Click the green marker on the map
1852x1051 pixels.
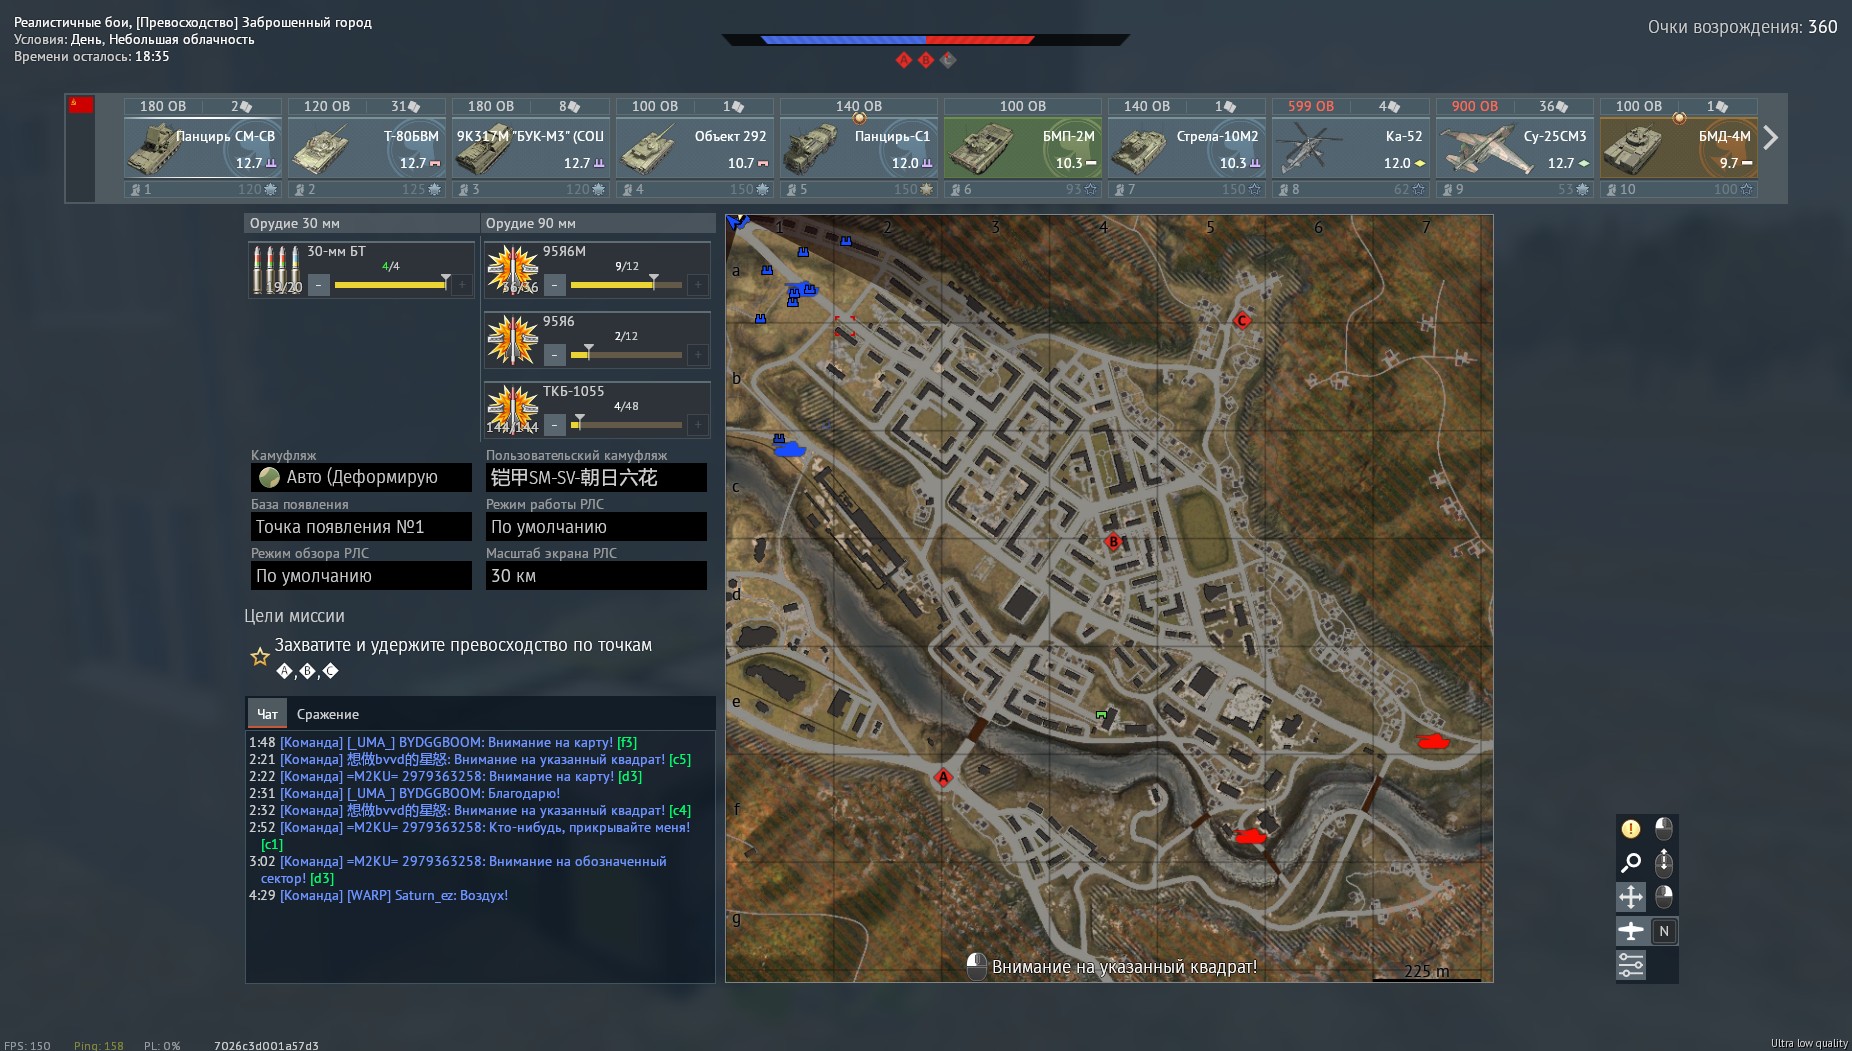click(1101, 715)
